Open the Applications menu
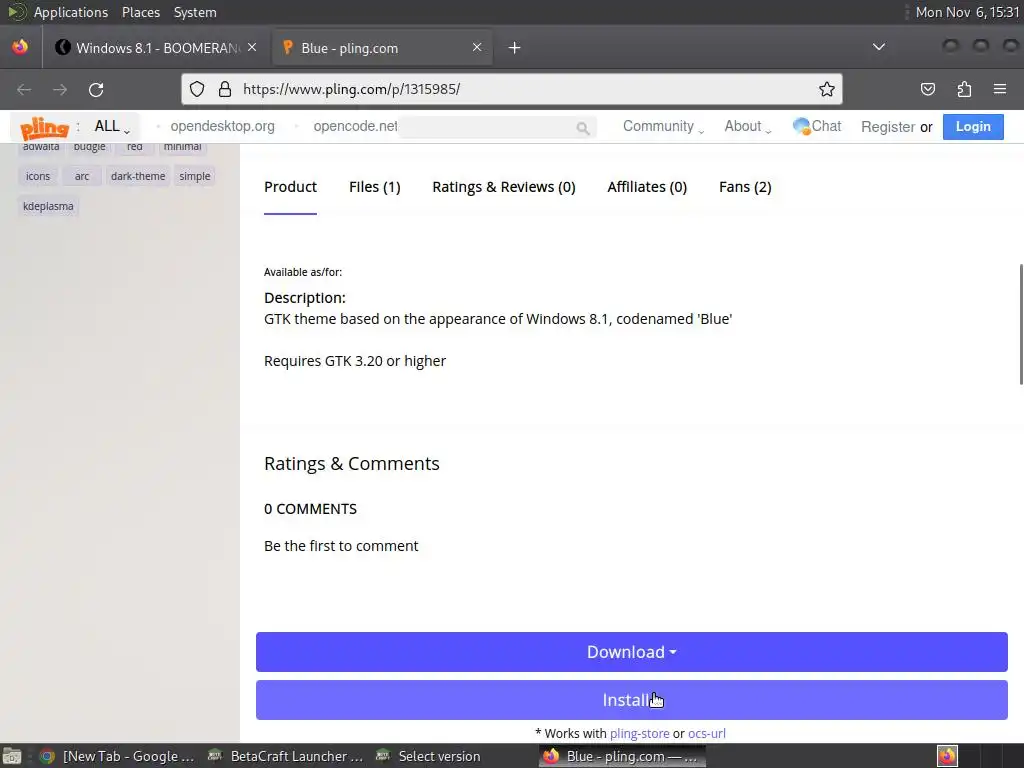 (71, 12)
